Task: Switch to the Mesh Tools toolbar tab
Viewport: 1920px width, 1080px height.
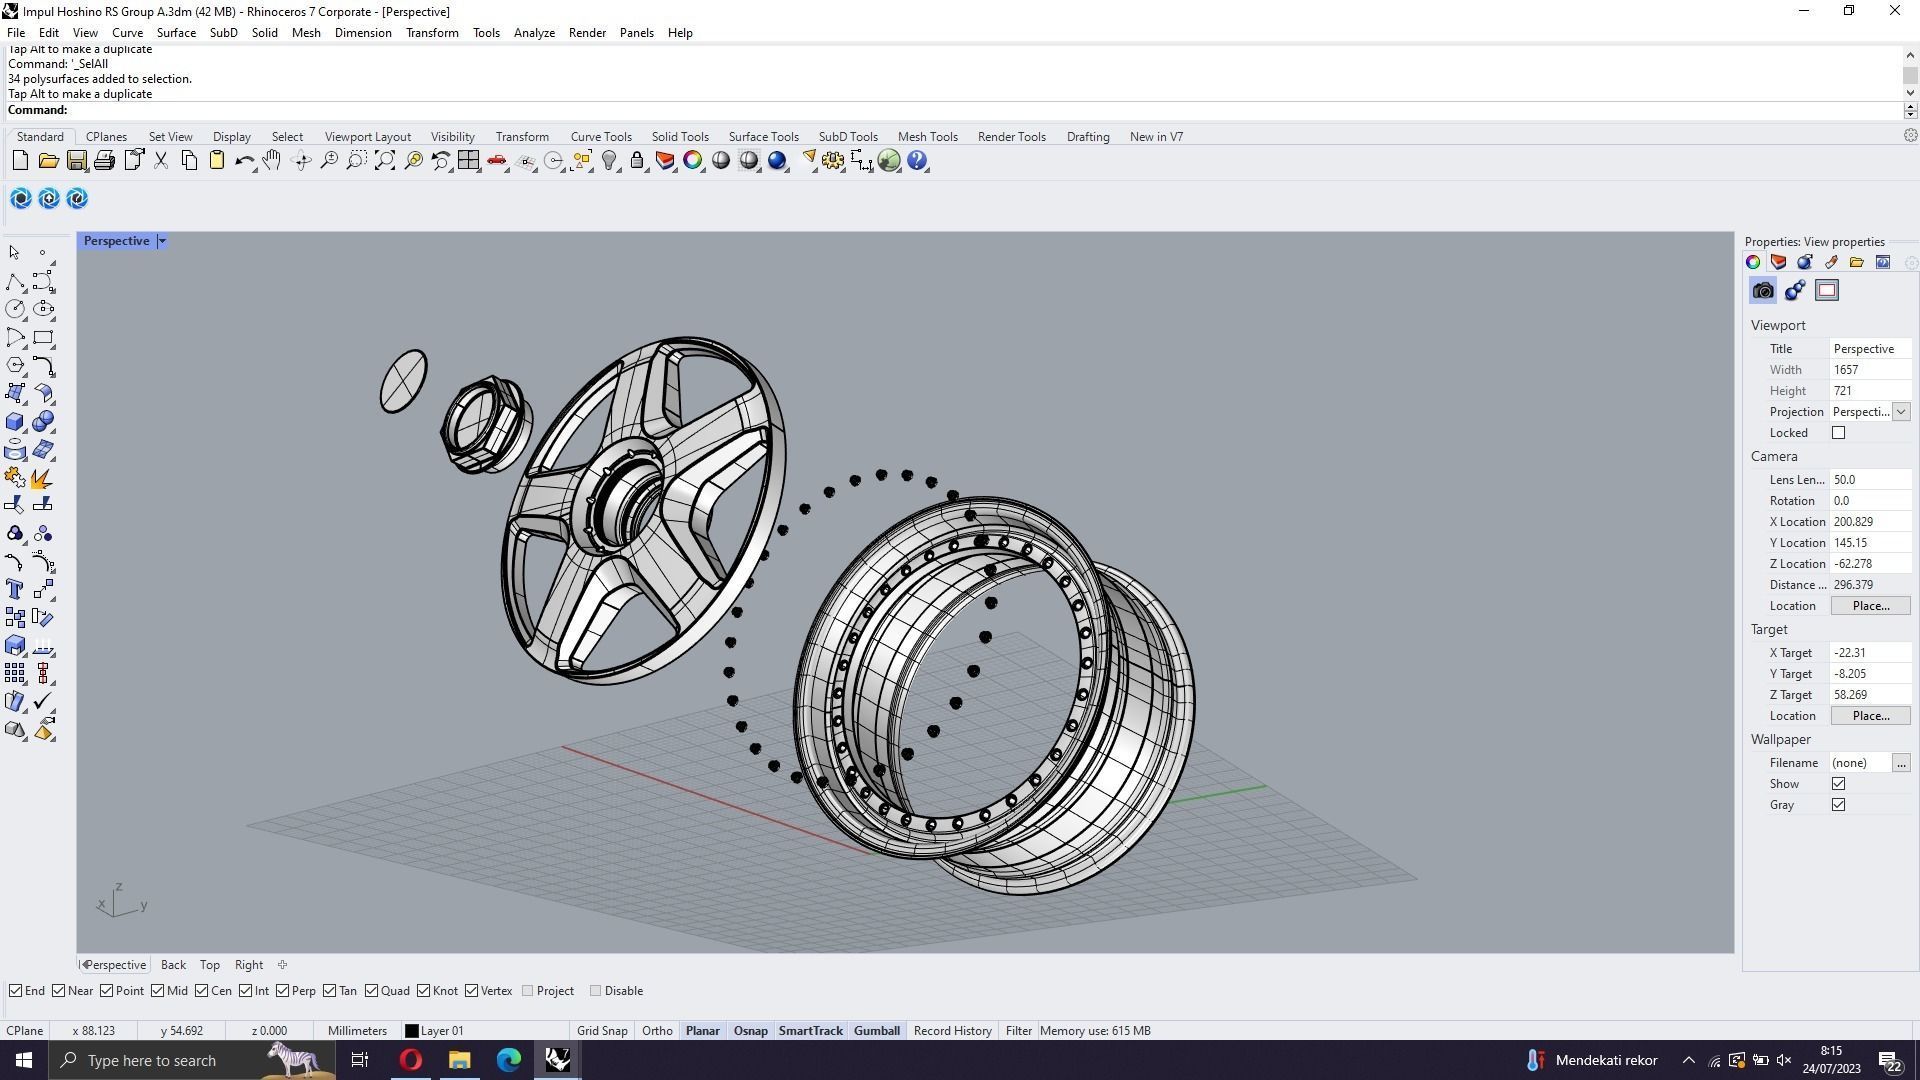Action: (x=927, y=137)
